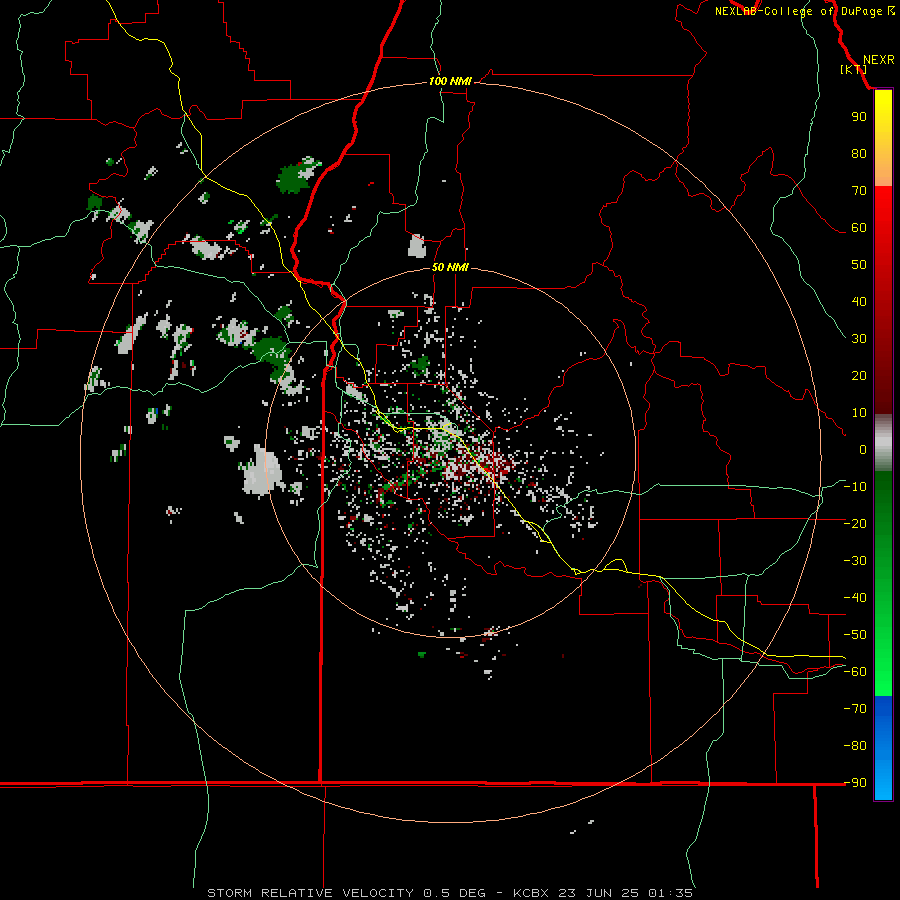
Task: Click the "NEXR" label above the color scale
Action: click(x=878, y=60)
